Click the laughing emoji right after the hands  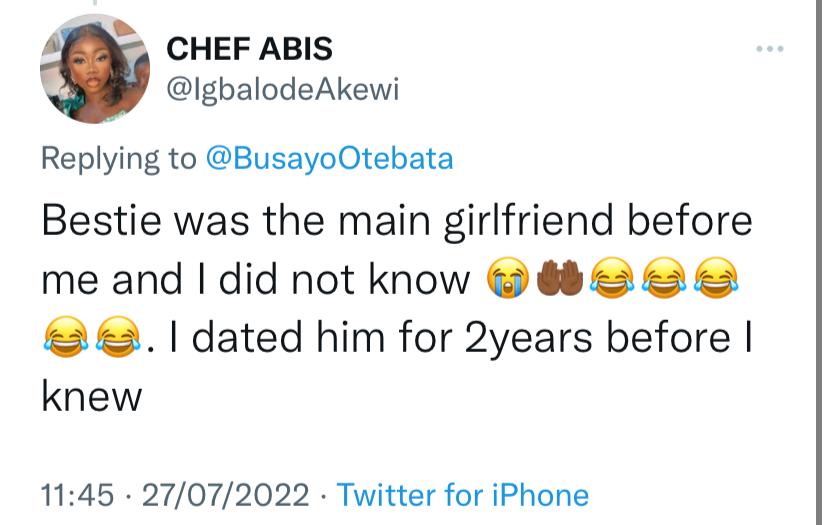click(x=613, y=278)
